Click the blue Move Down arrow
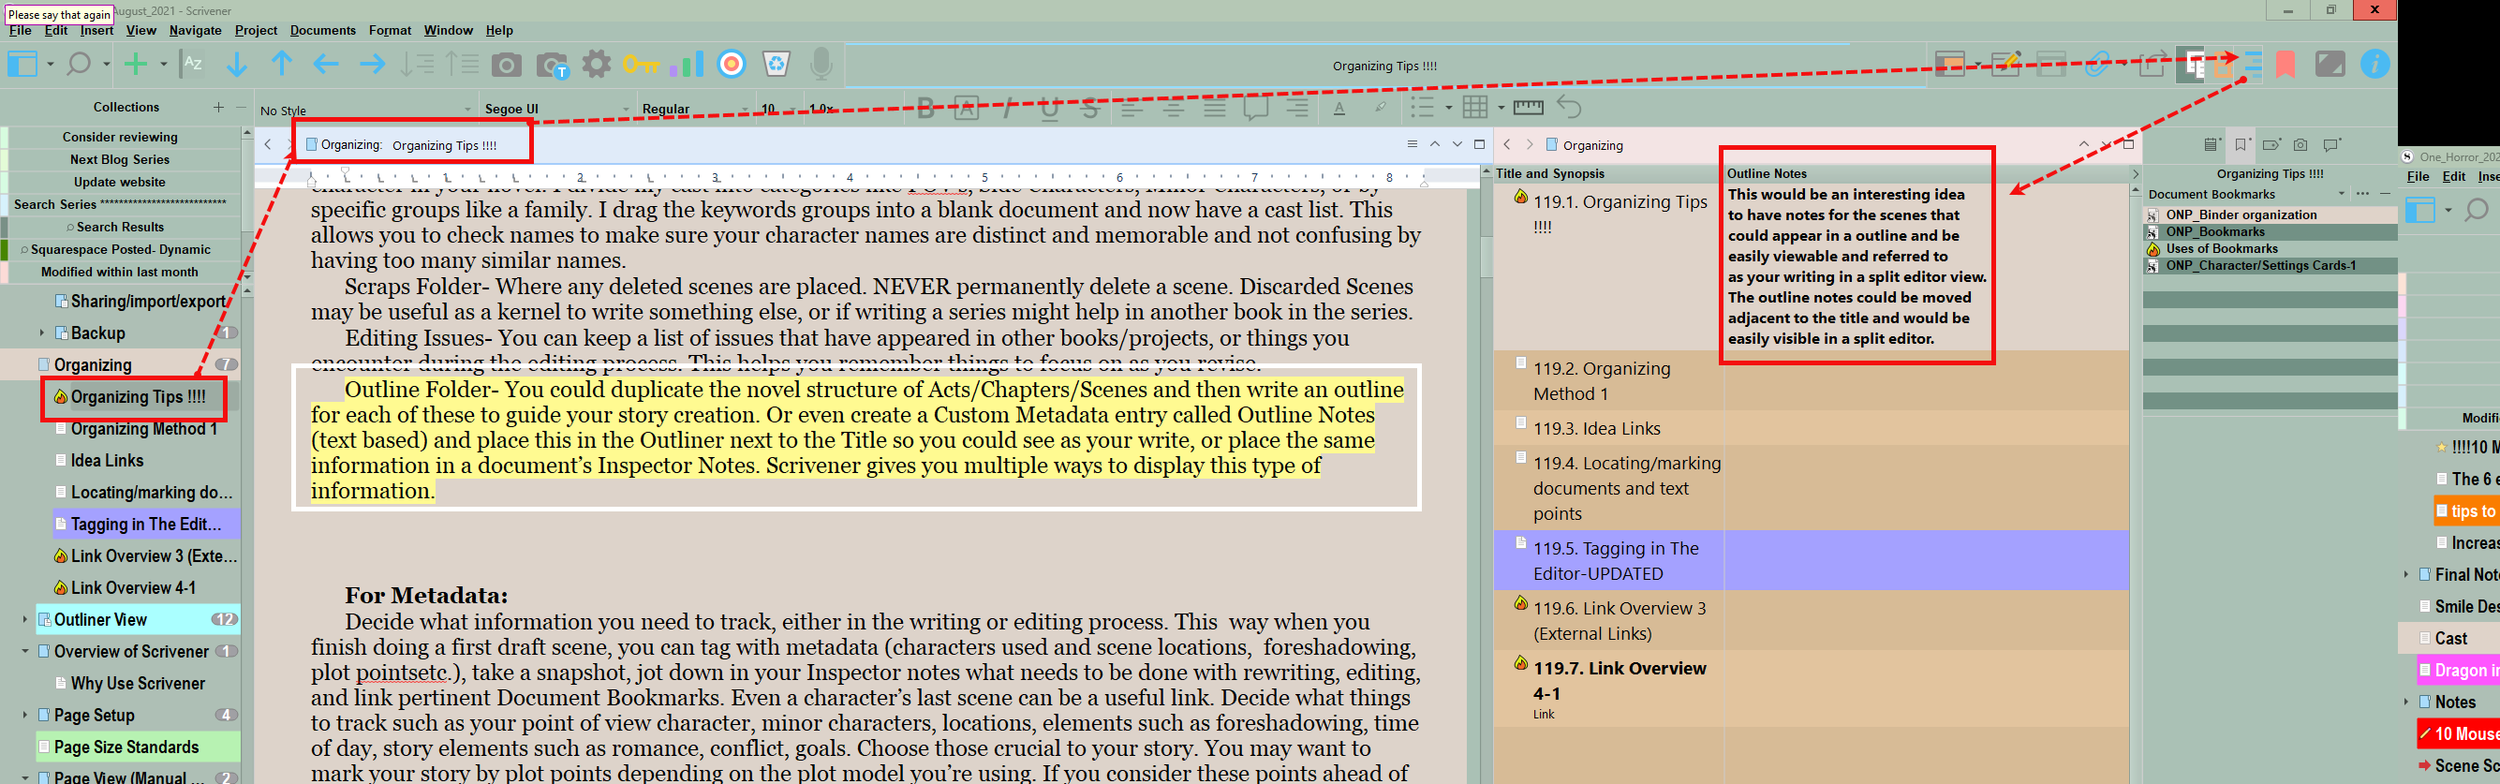Screen dimensions: 2500x784 point(237,64)
